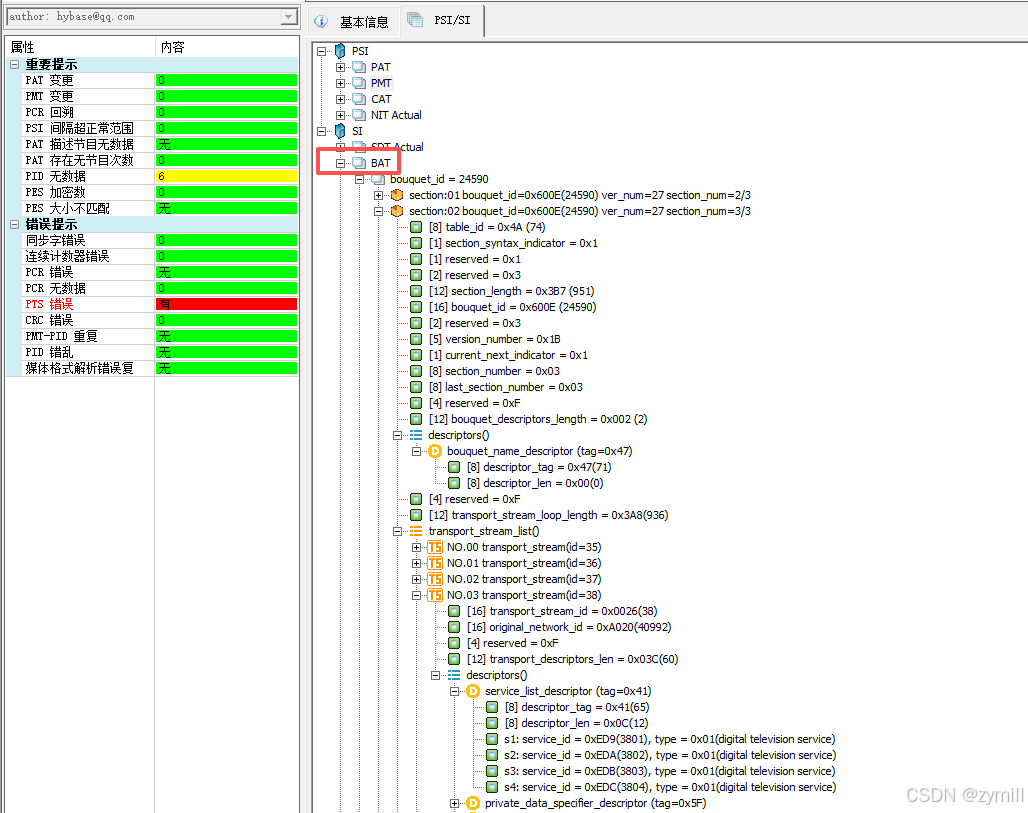Expand the CAT node
Screen dimensions: 1028x813
tap(340, 99)
